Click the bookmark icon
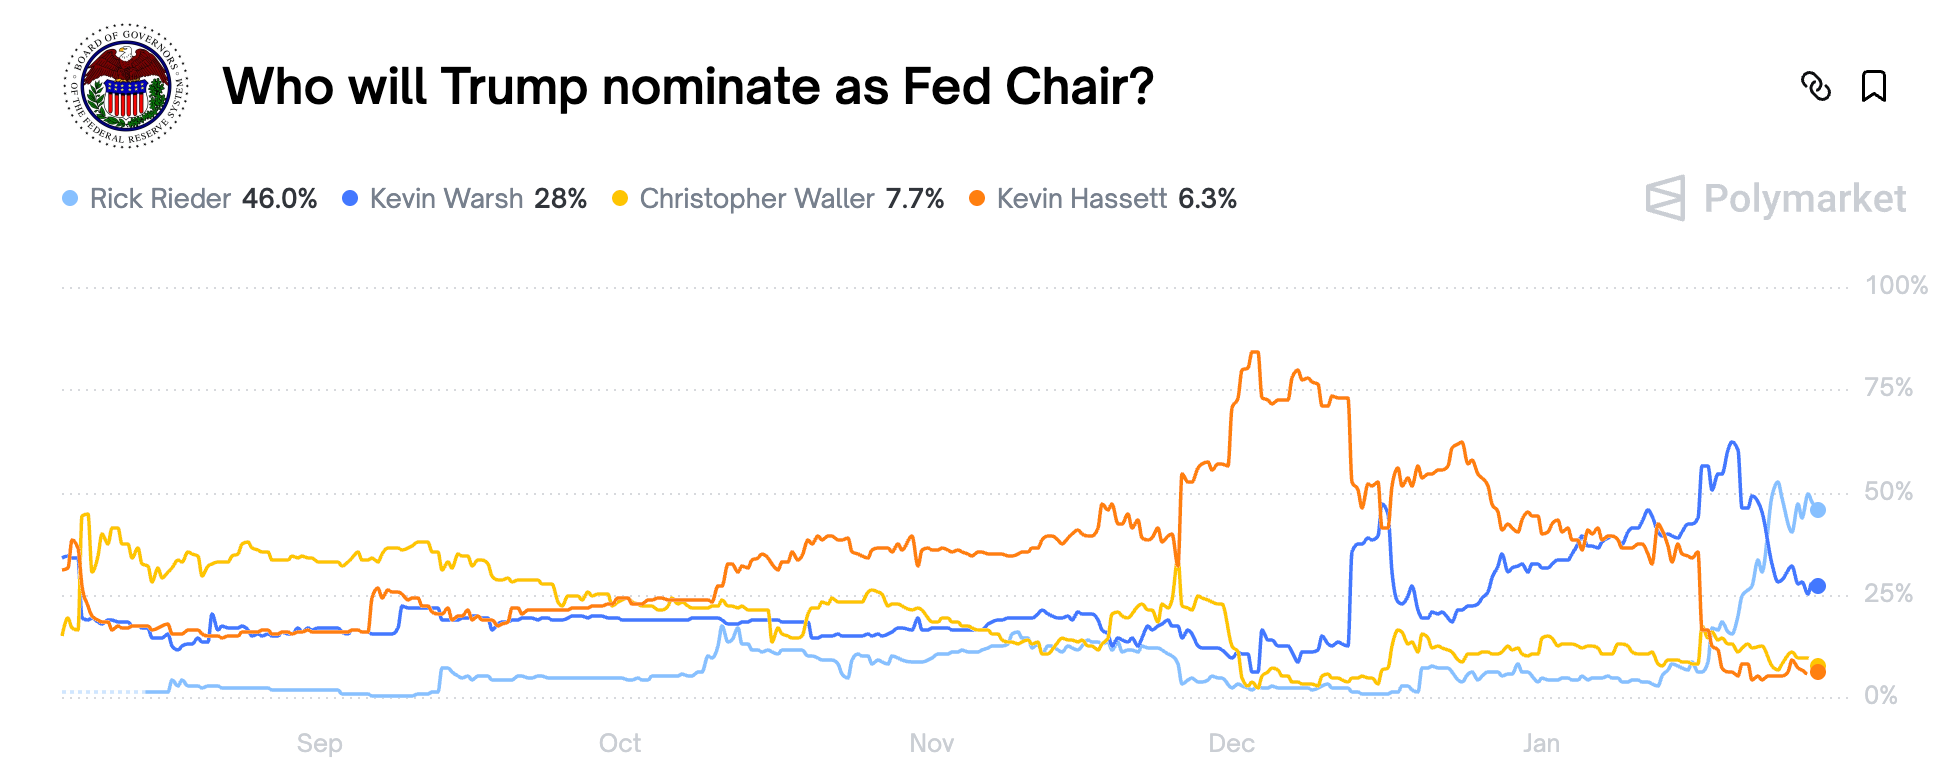This screenshot has height=768, width=1940. [1874, 88]
